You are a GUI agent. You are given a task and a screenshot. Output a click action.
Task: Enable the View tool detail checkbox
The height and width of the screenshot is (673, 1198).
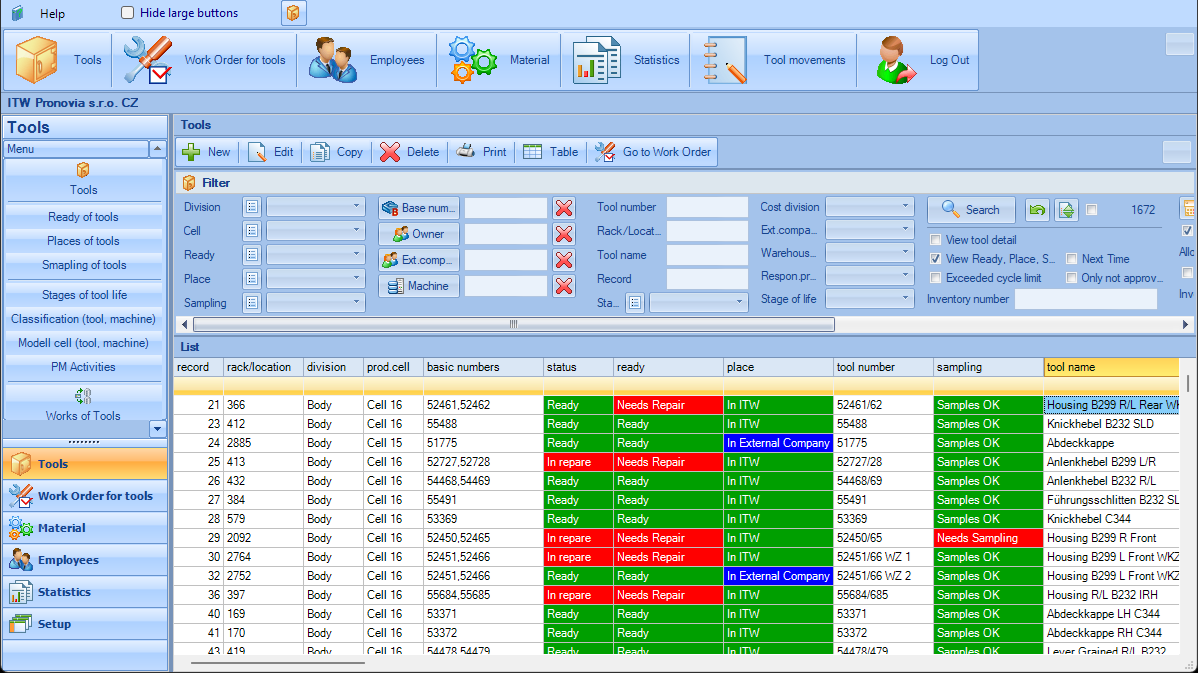coord(936,238)
